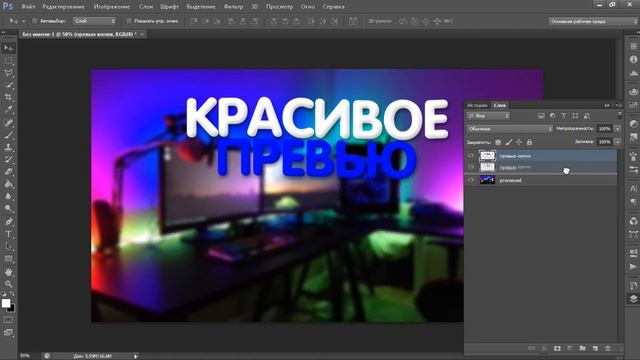640x360 pixels.
Task: Create a new layer icon
Action: 595,348
